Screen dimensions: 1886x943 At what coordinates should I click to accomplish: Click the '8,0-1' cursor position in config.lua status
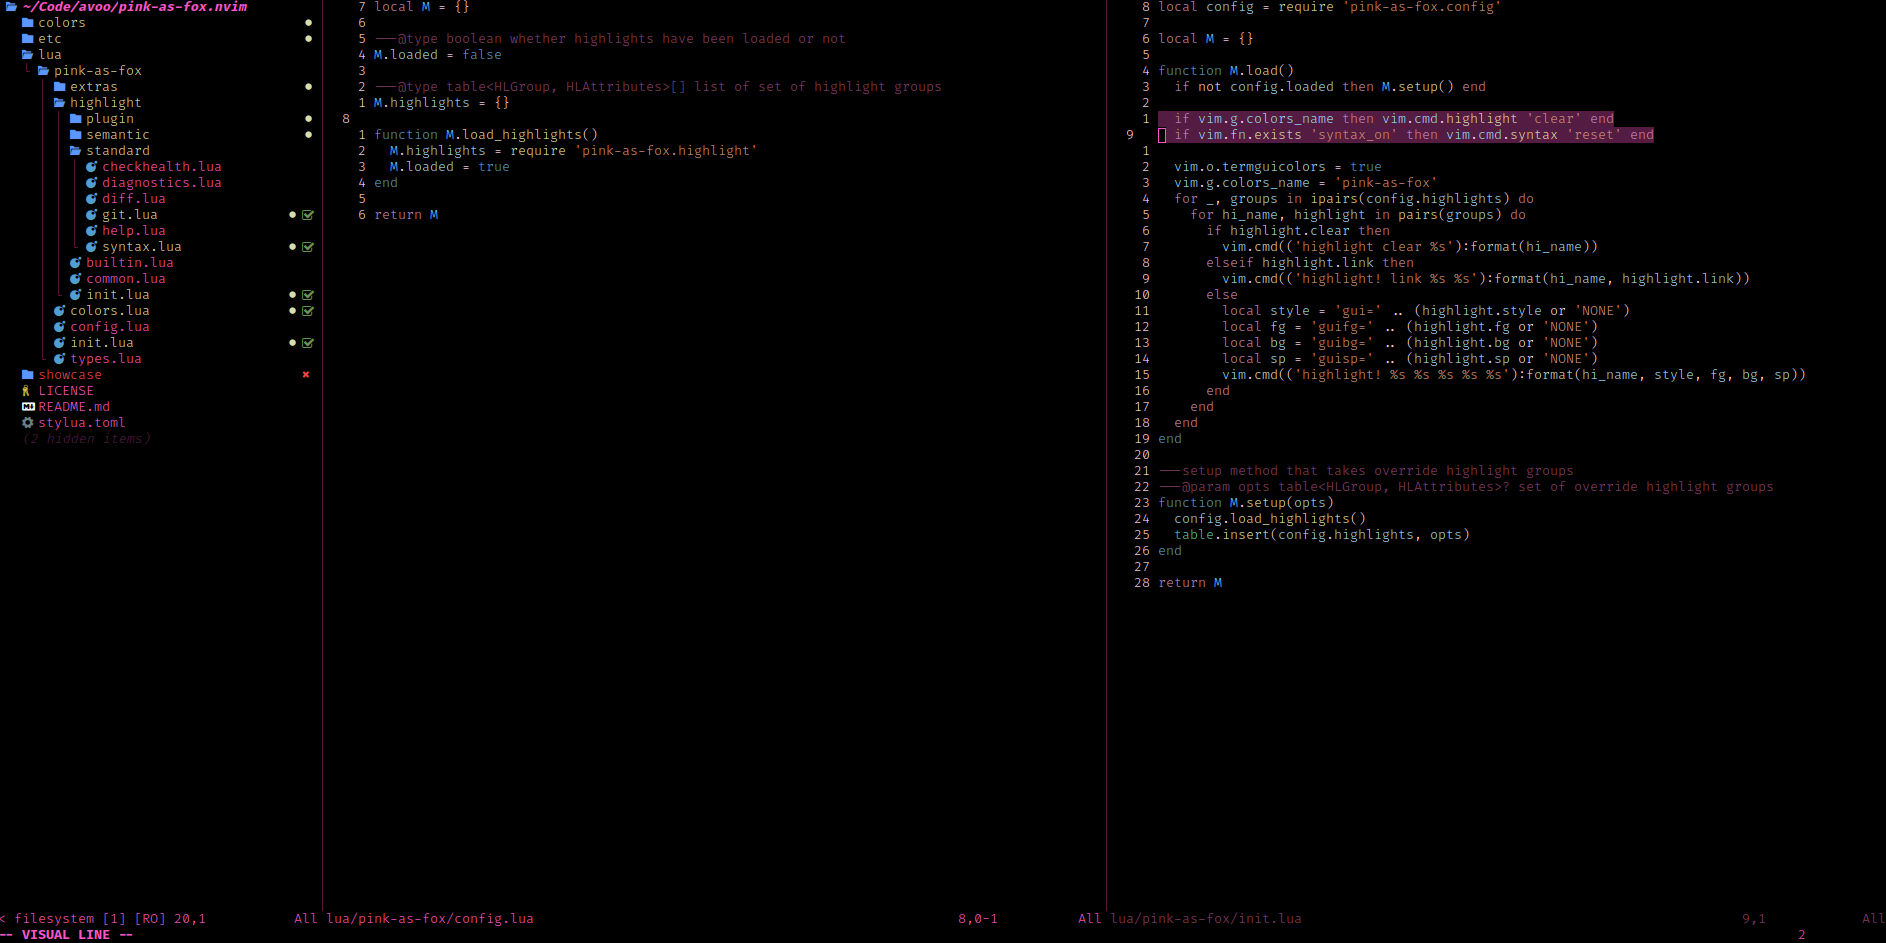[x=978, y=919]
